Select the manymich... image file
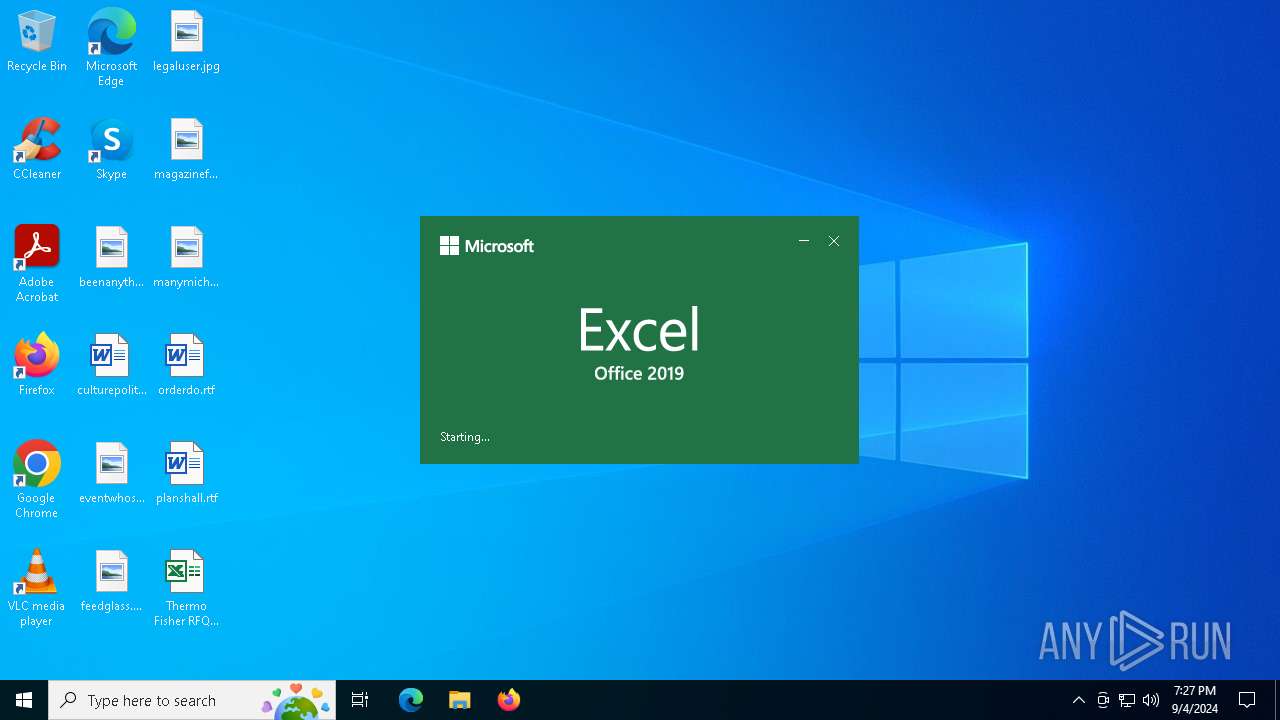This screenshot has height=720, width=1280. click(x=186, y=258)
